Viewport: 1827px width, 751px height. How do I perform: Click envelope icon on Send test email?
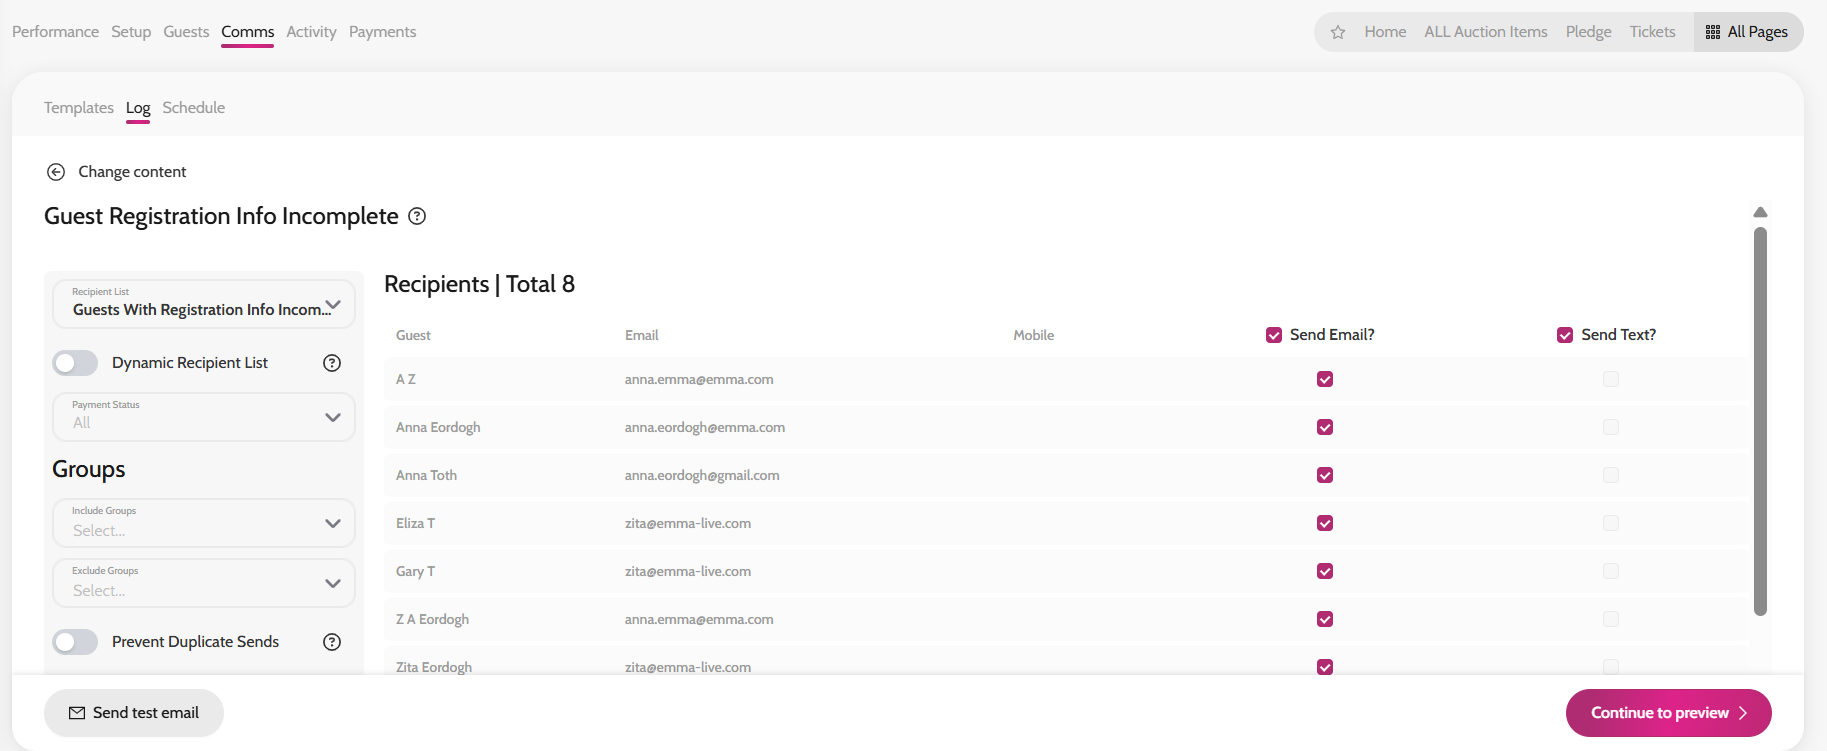tap(77, 713)
